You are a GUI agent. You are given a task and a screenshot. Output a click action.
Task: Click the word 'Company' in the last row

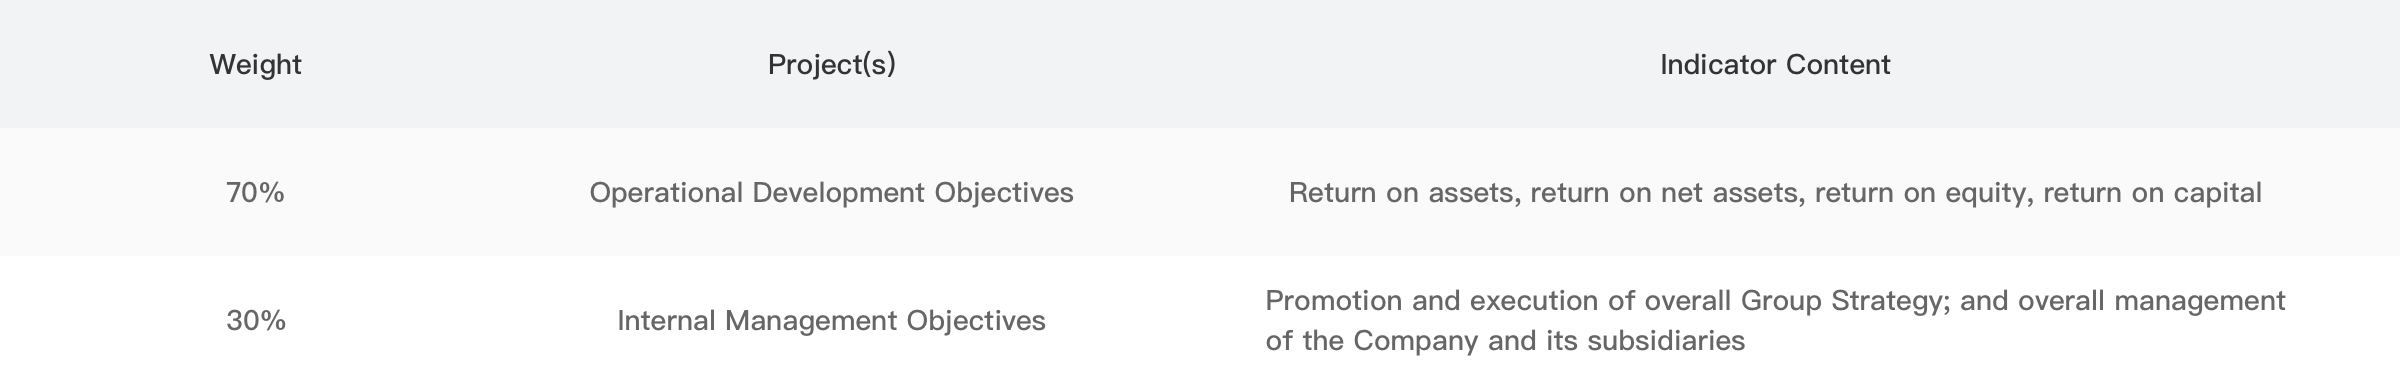coord(1415,340)
